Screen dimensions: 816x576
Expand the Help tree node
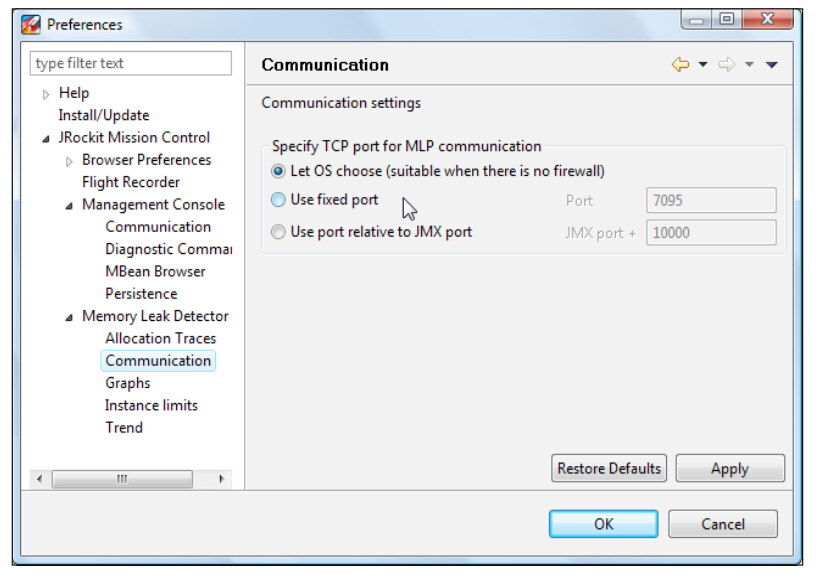[x=46, y=94]
